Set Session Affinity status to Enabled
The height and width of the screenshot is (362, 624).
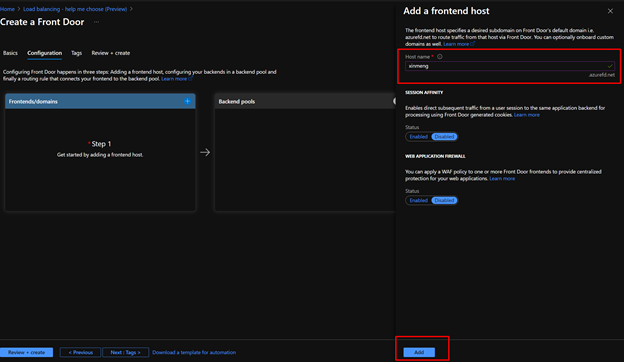[x=418, y=136]
